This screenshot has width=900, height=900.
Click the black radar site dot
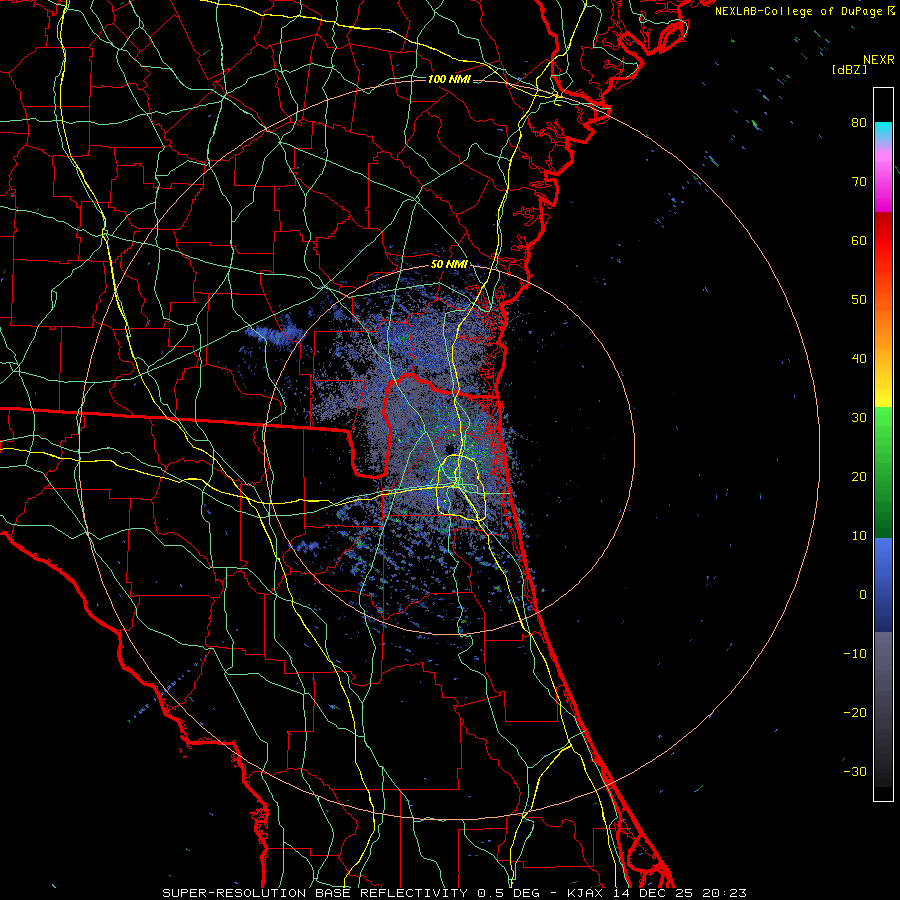(449, 449)
